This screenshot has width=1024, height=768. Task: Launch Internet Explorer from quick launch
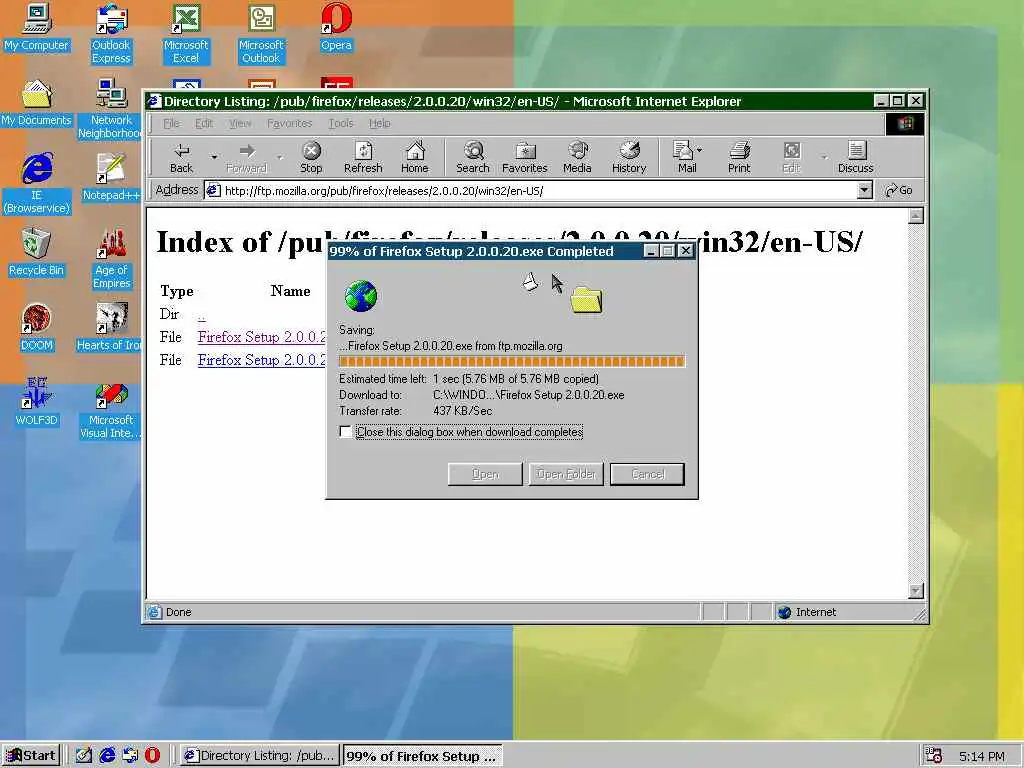pyautogui.click(x=107, y=756)
